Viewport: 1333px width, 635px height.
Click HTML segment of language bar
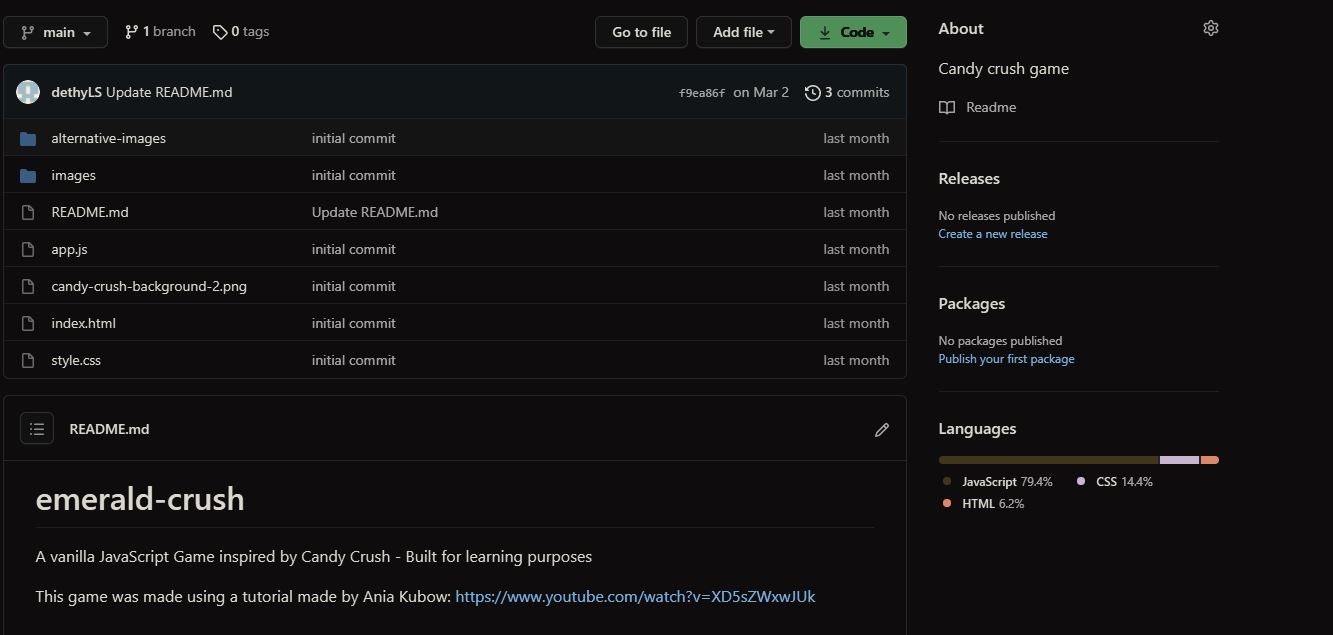[x=1210, y=460]
